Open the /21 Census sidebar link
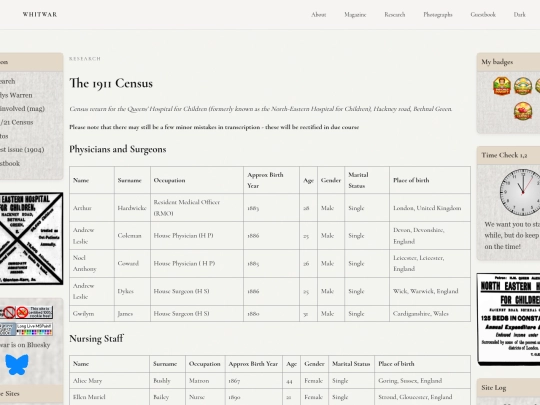 click(17, 122)
